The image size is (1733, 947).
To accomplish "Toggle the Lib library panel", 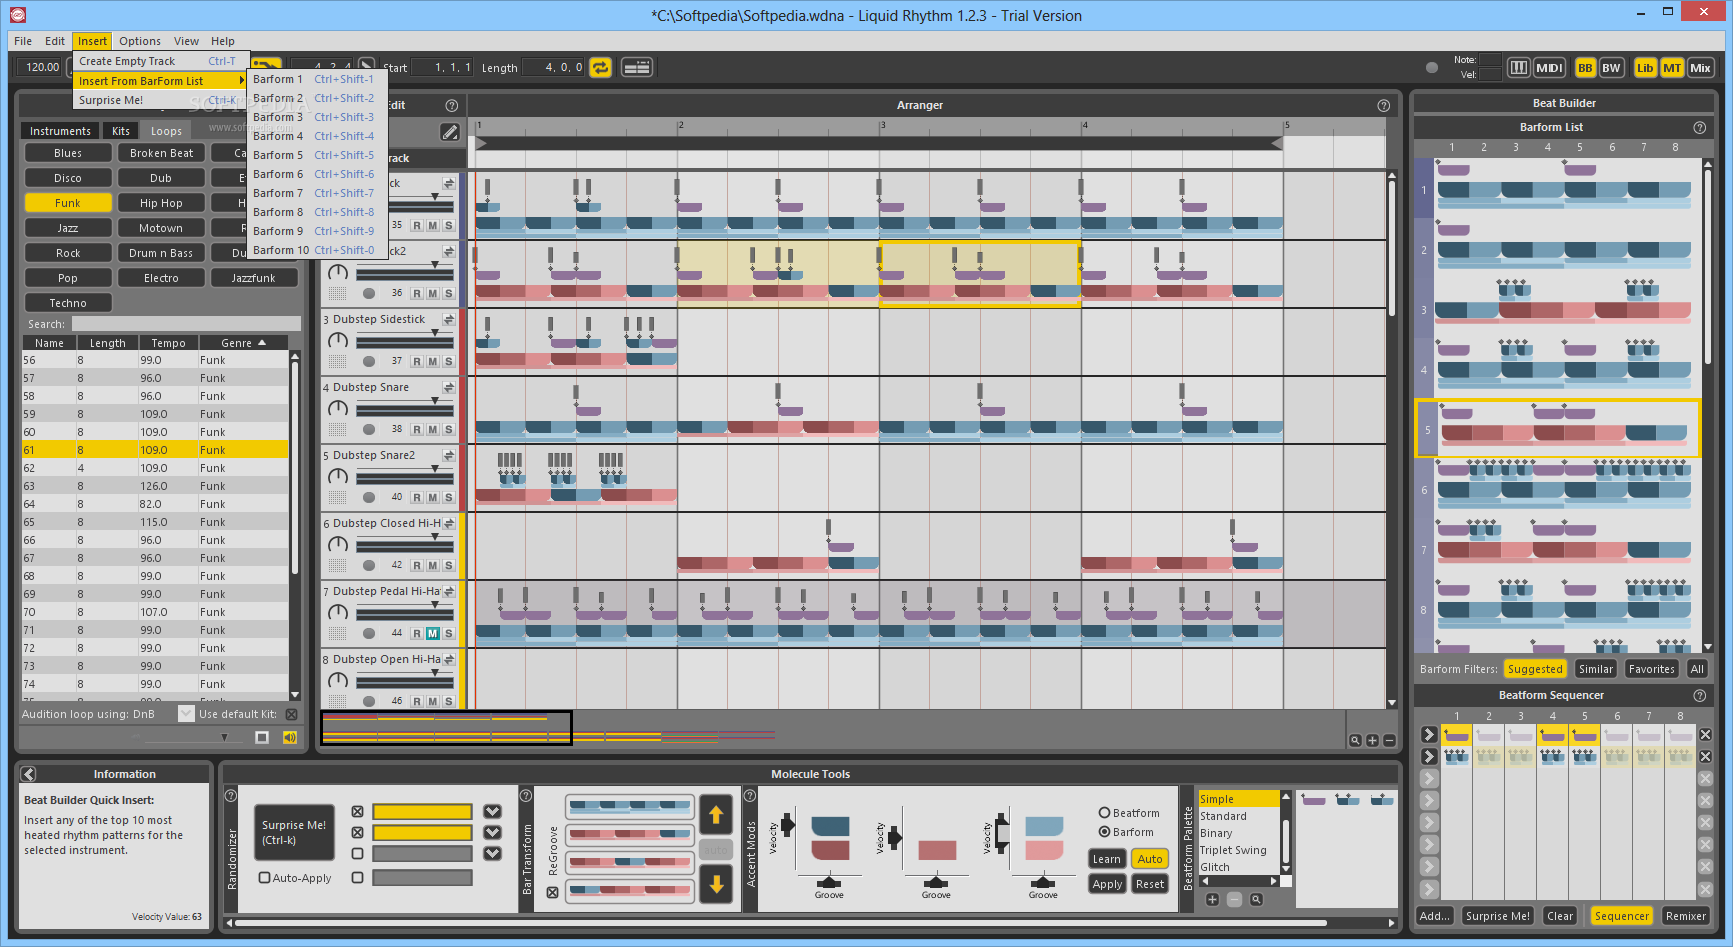I will pos(1645,68).
